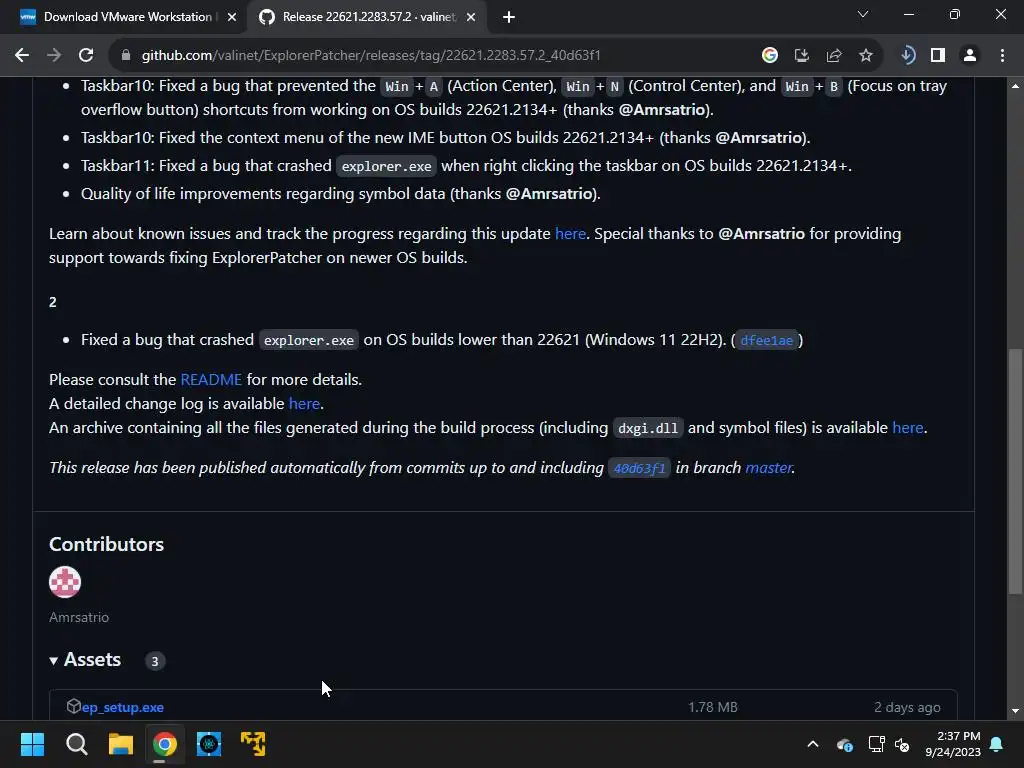Open the master branch link
The height and width of the screenshot is (768, 1024).
pyautogui.click(x=769, y=468)
